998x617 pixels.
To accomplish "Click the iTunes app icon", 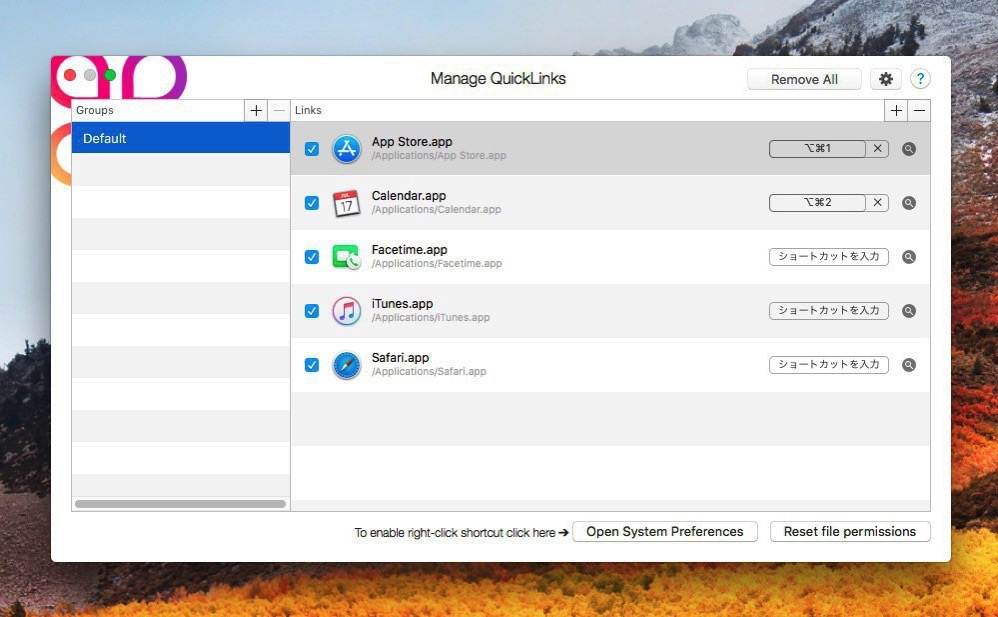I will [x=346, y=311].
